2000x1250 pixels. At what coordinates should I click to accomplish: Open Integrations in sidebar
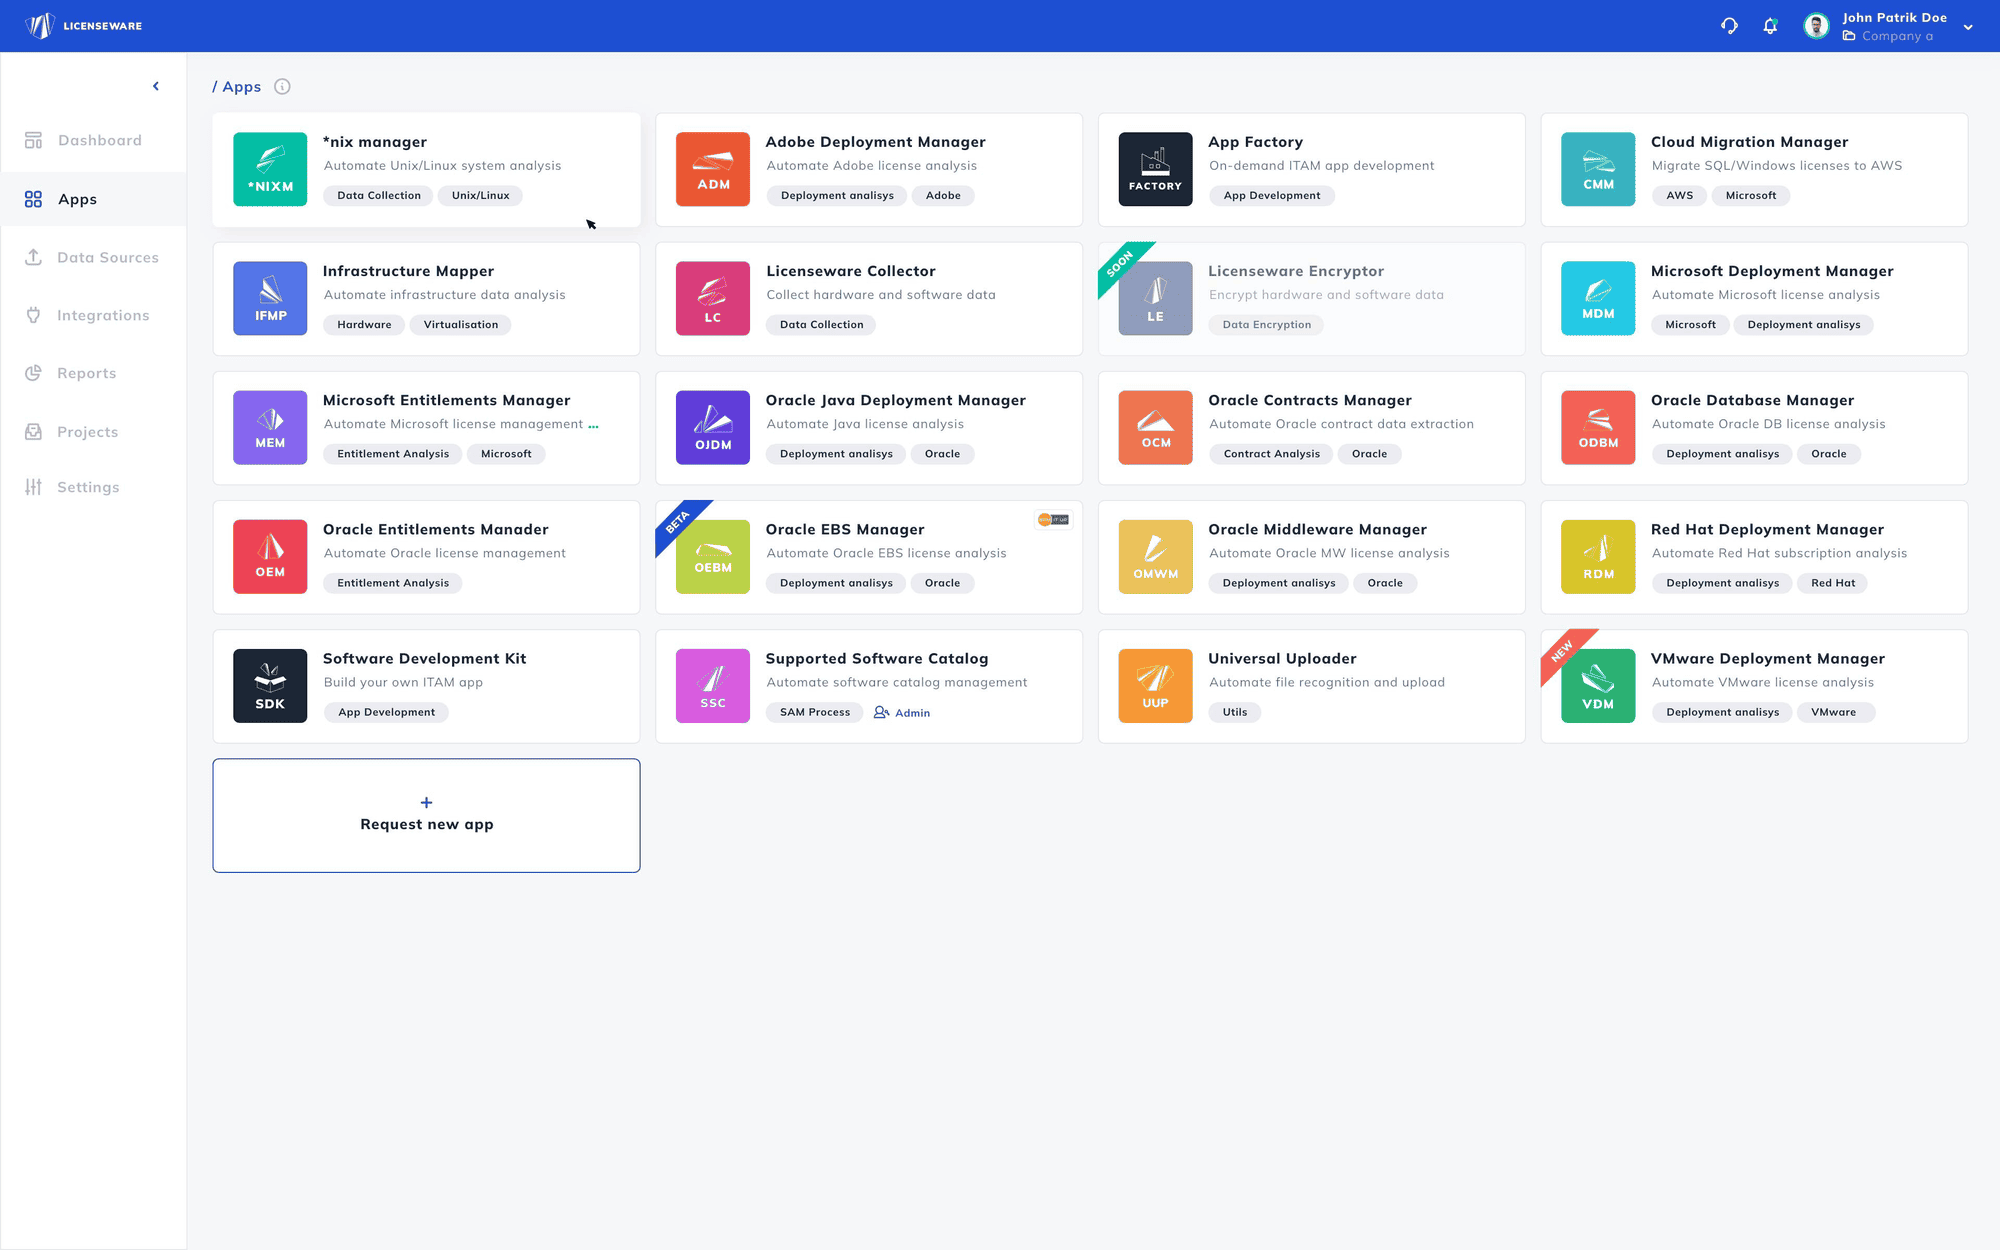point(93,315)
